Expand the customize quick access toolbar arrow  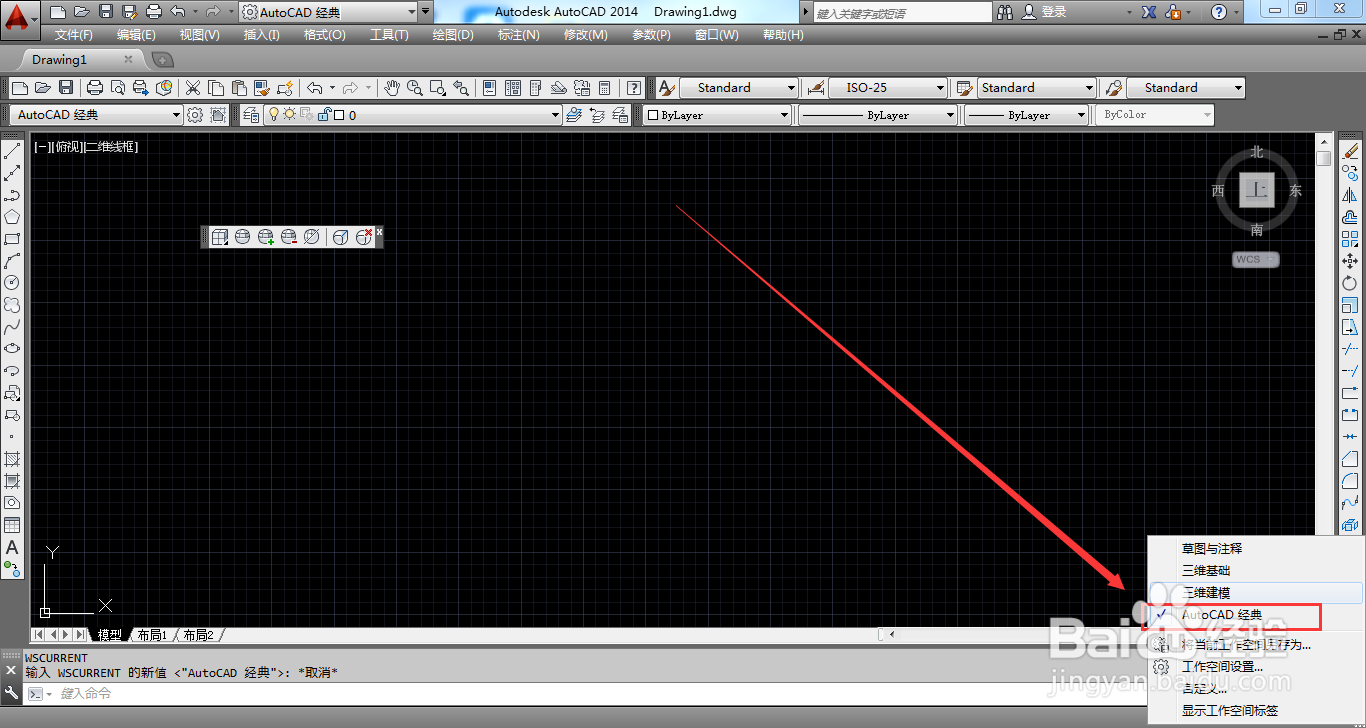[x=426, y=12]
